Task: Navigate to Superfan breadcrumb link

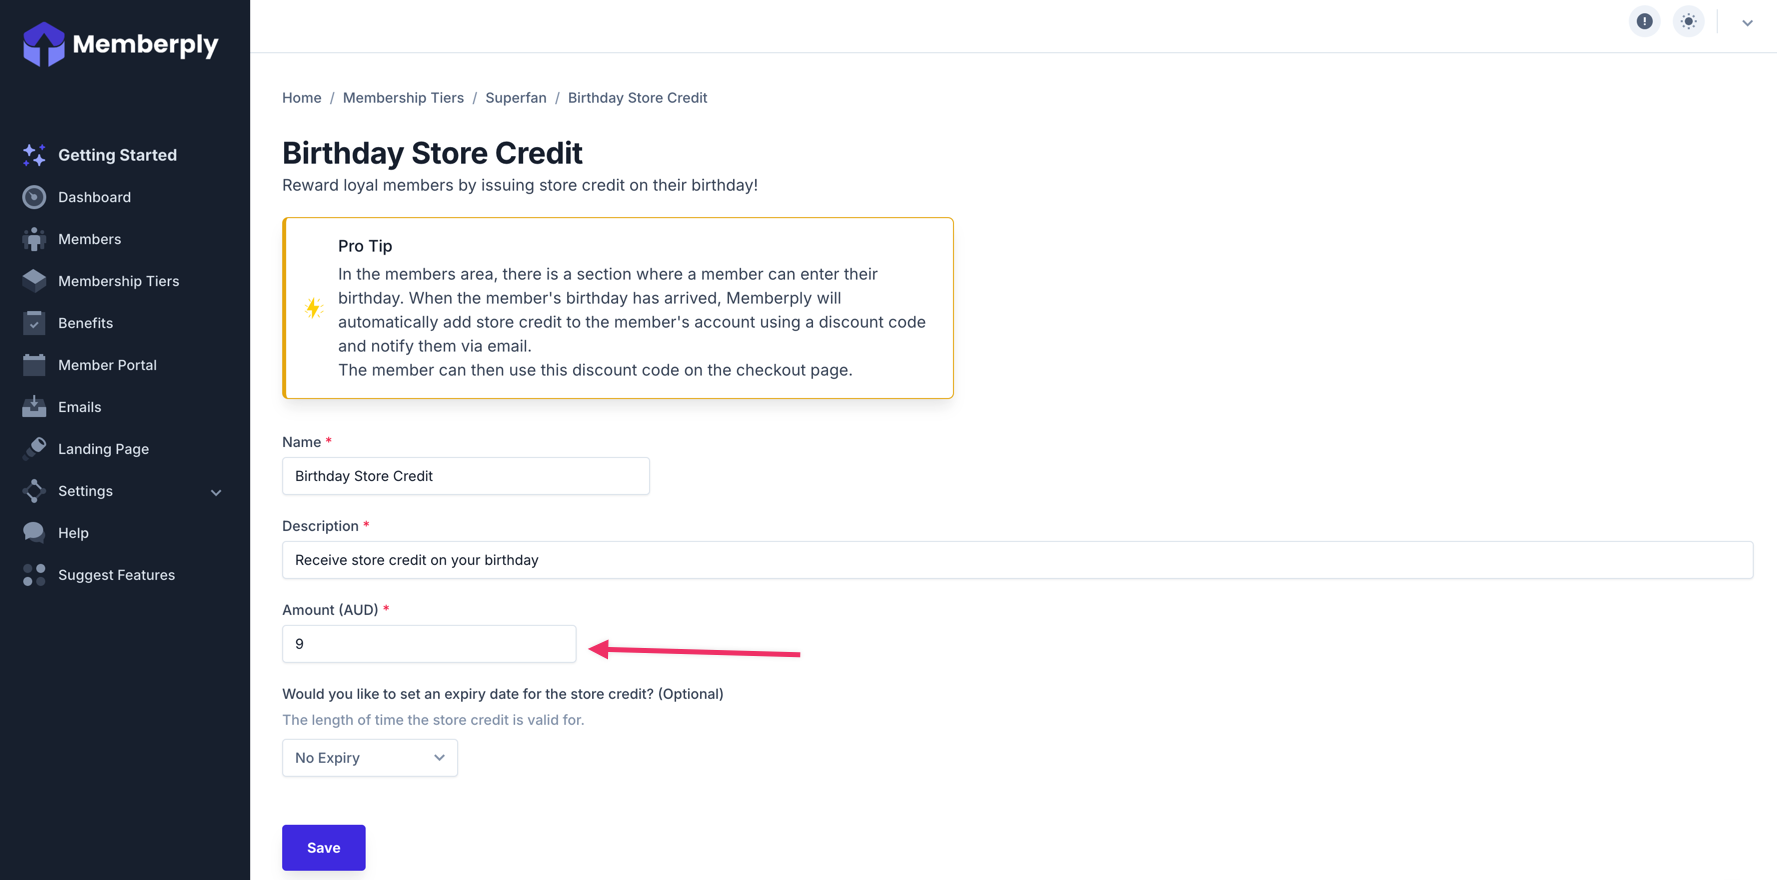Action: click(x=516, y=98)
